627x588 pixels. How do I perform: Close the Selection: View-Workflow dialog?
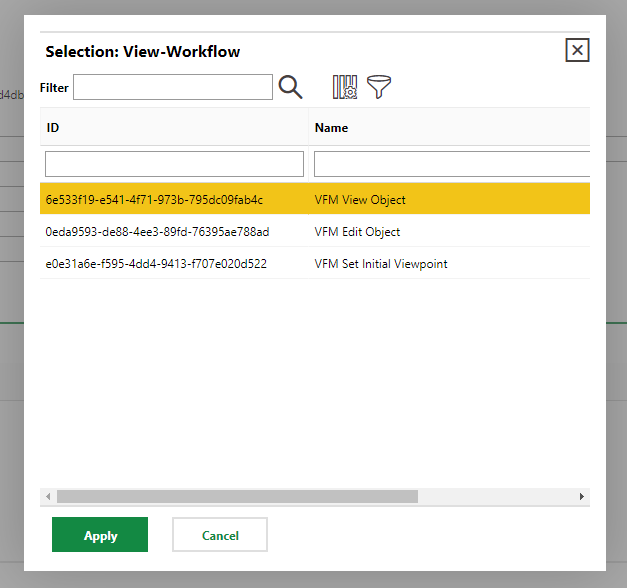pyautogui.click(x=577, y=51)
